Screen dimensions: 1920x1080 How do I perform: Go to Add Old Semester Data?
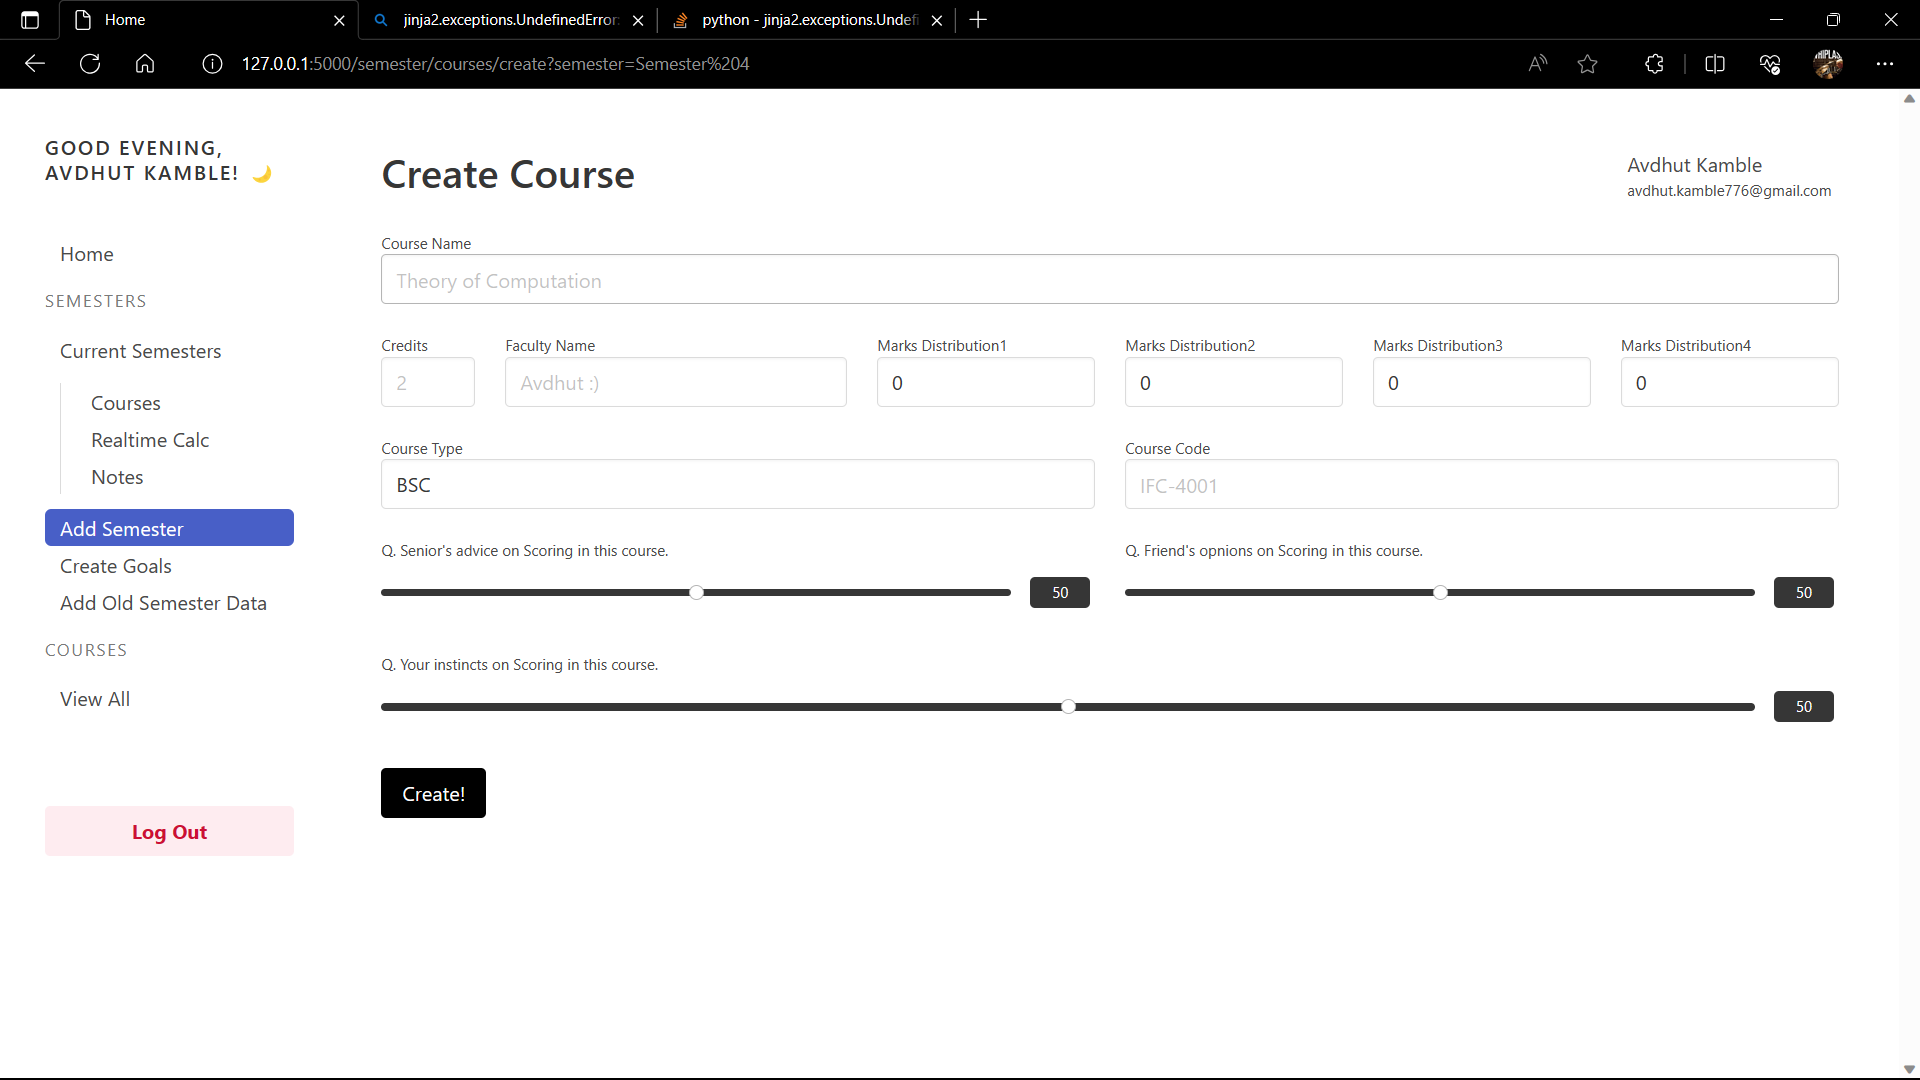(163, 603)
